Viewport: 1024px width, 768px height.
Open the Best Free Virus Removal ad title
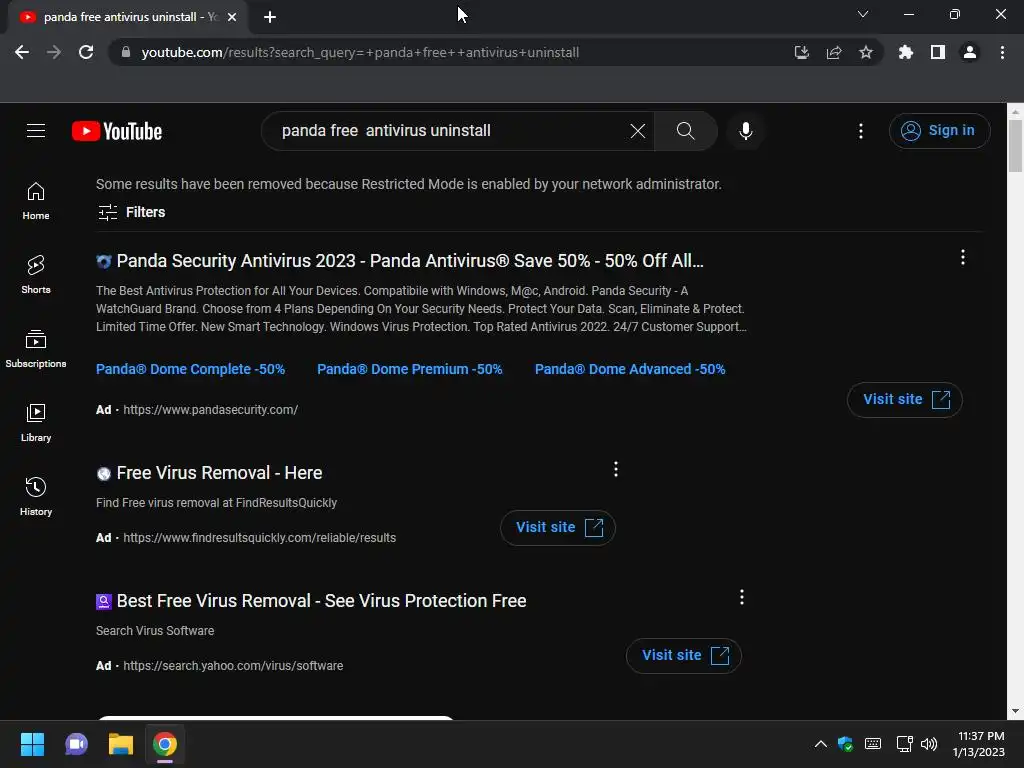[321, 601]
